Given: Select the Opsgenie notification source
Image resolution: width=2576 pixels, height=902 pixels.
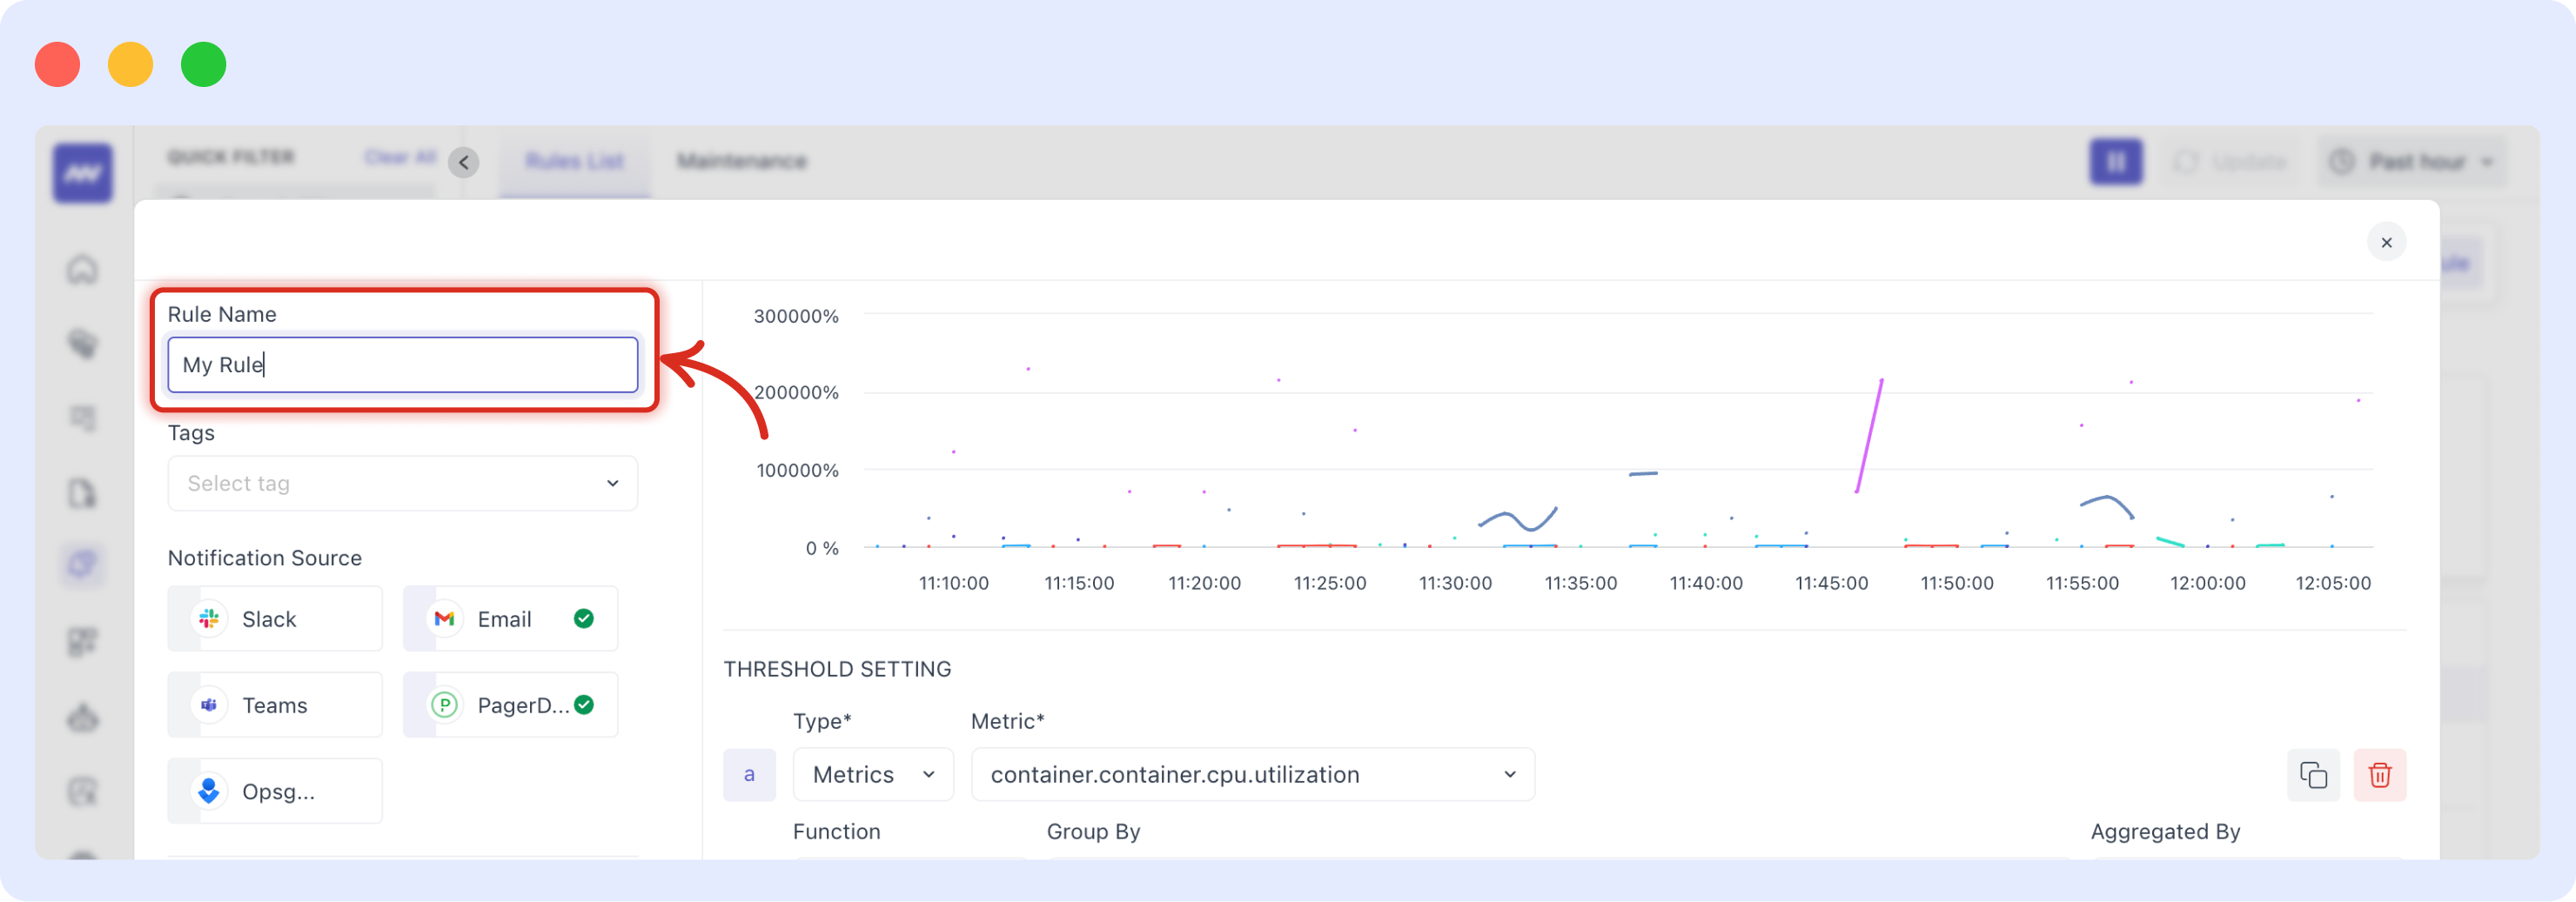Looking at the screenshot, I should pyautogui.click(x=275, y=791).
